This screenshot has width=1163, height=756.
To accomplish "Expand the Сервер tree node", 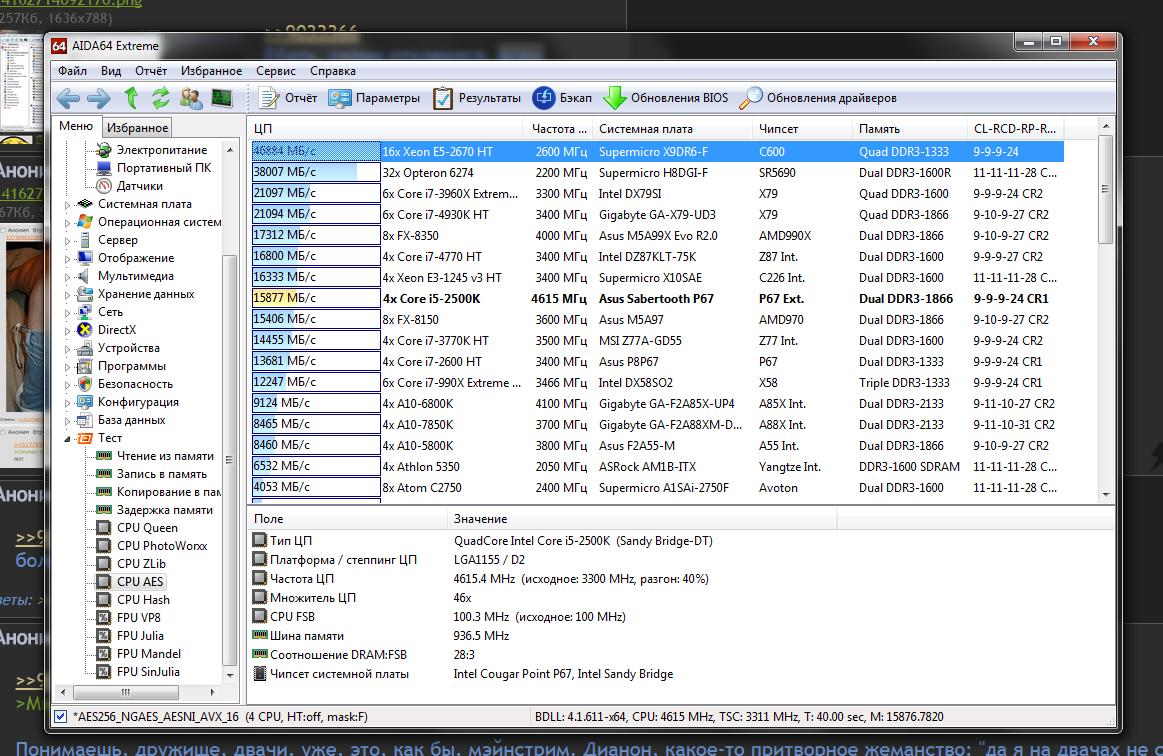I will [67, 240].
